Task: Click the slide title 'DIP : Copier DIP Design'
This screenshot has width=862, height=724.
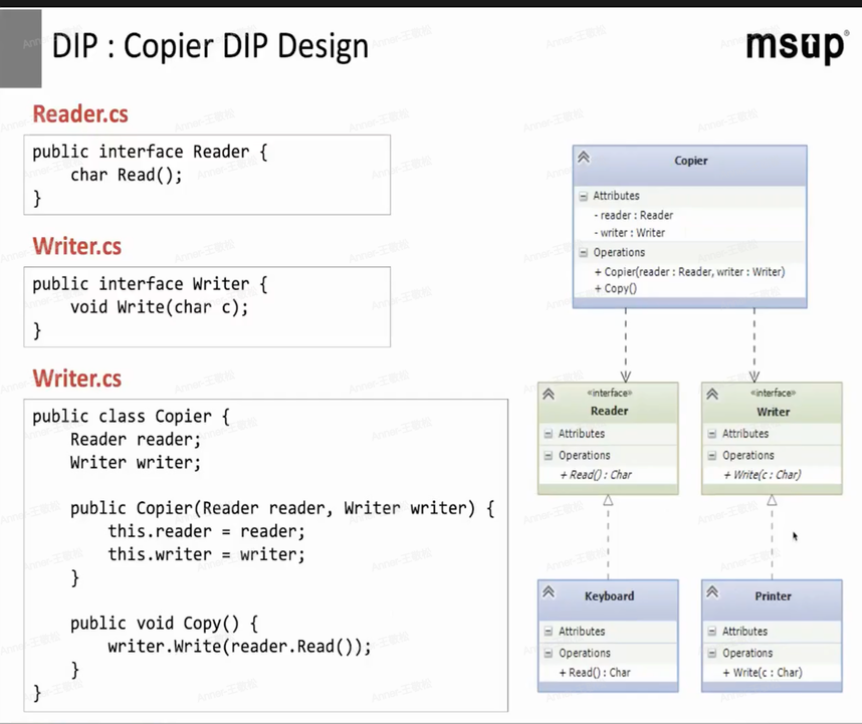Action: [210, 46]
